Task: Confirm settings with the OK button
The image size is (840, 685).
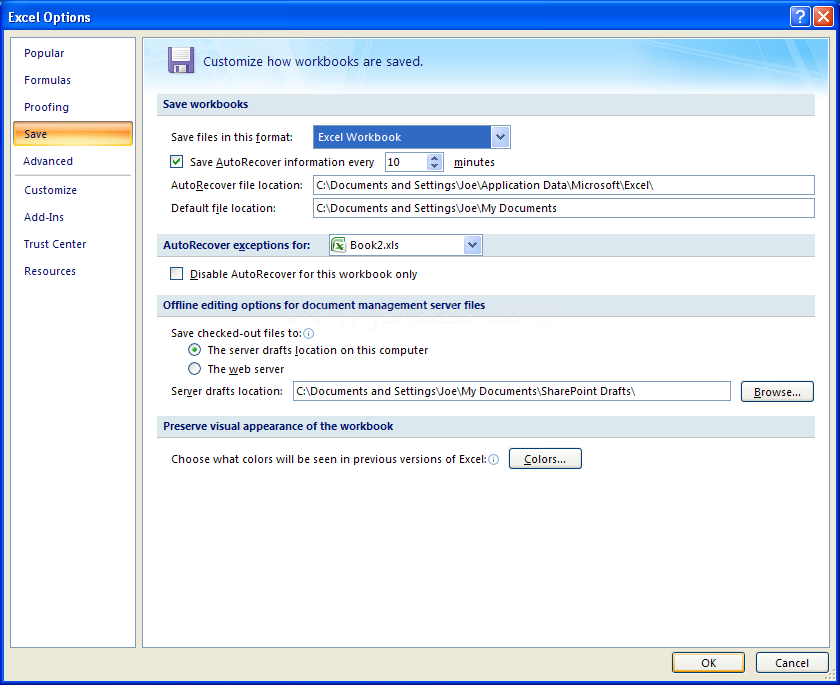Action: (708, 663)
